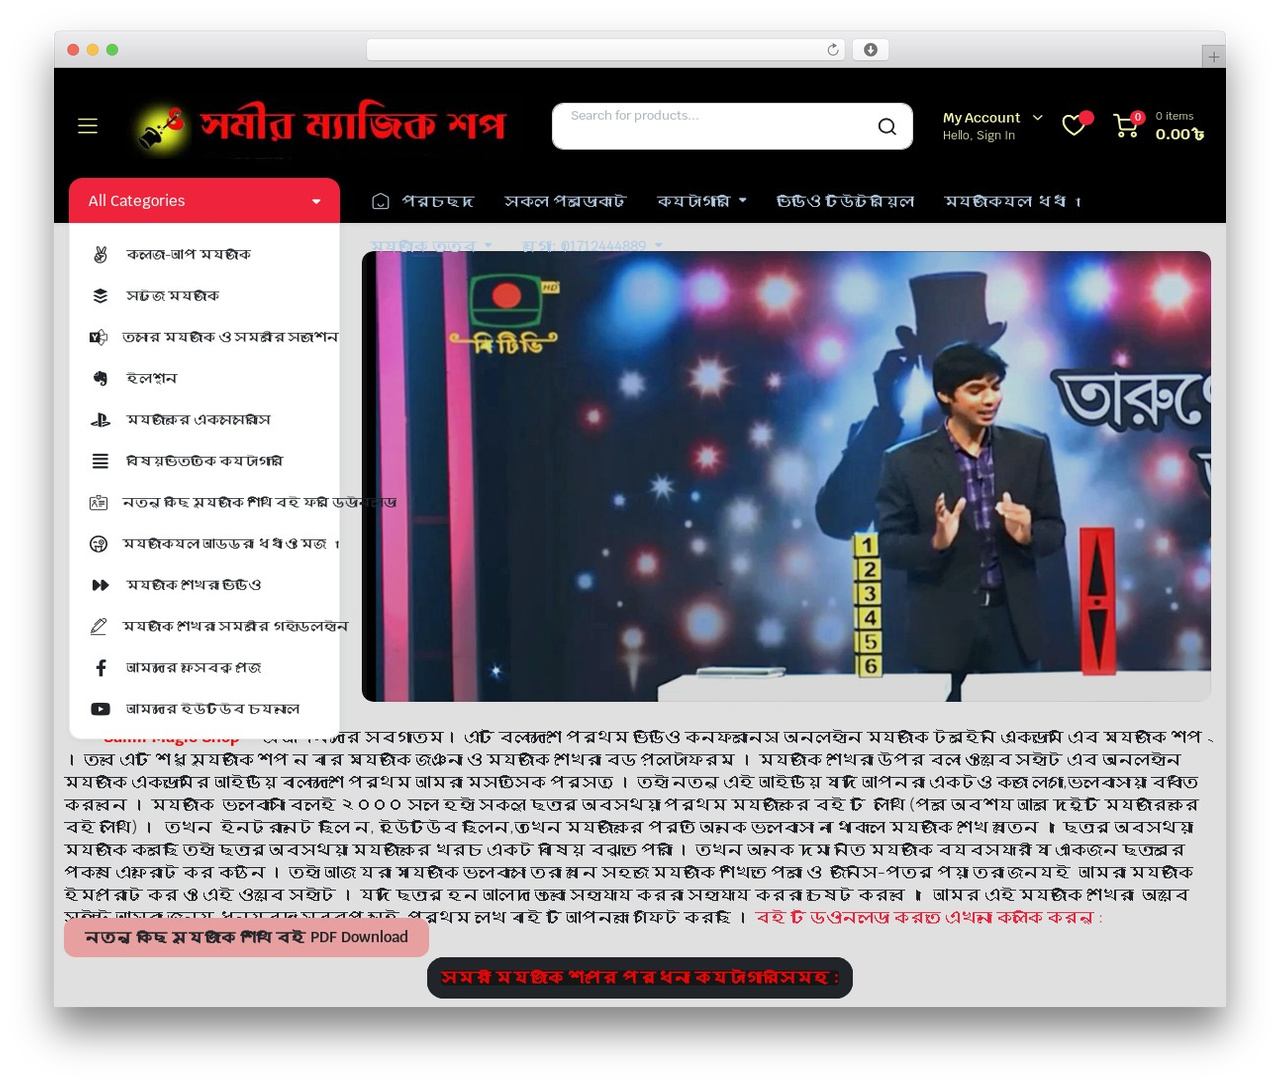1280x1084 pixels.
Task: Open the shopping cart icon
Action: coord(1127,125)
